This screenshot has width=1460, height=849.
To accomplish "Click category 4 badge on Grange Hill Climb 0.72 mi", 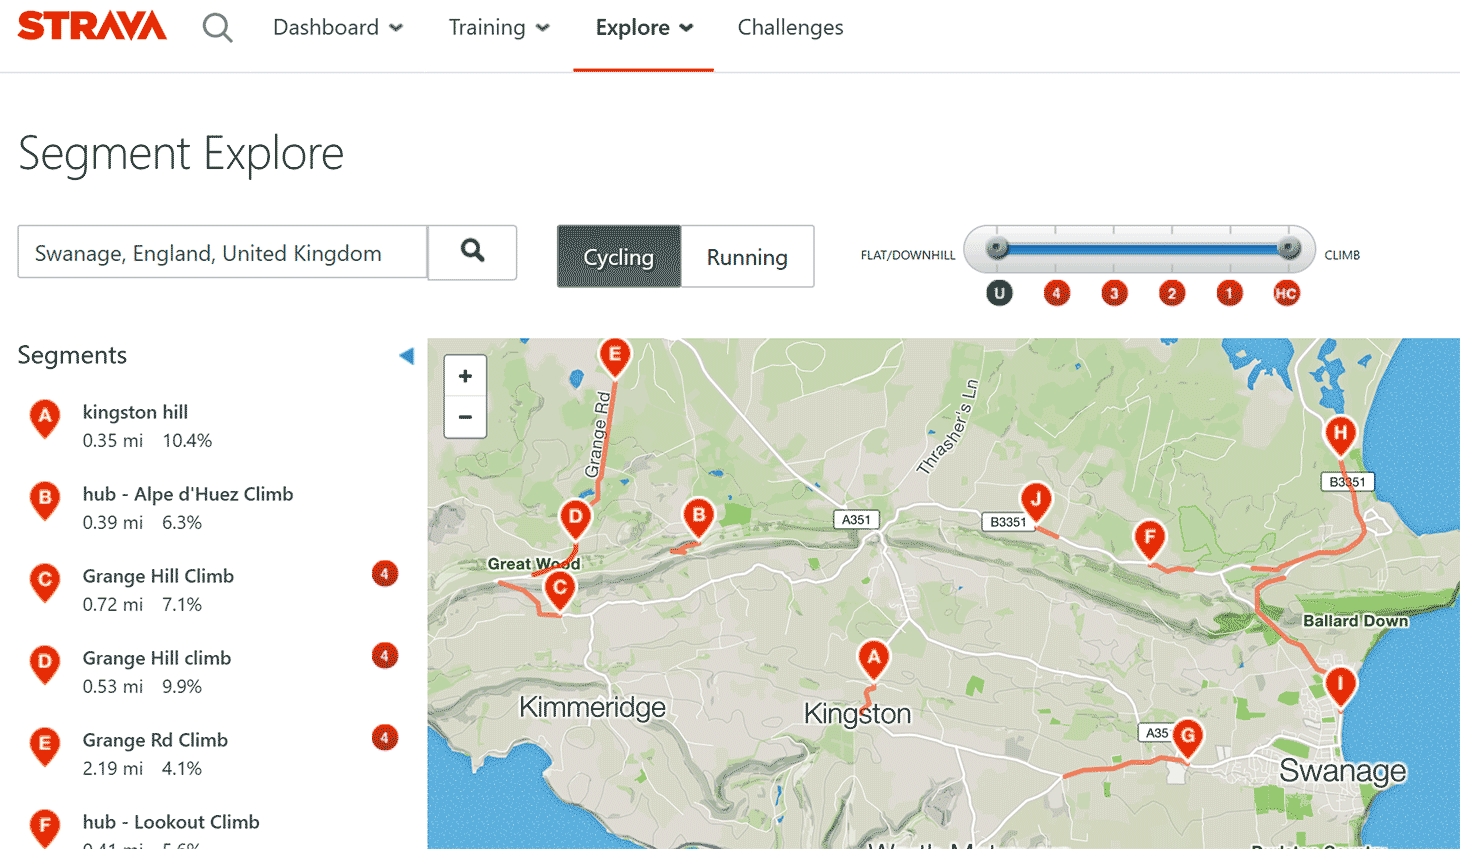I will (385, 574).
